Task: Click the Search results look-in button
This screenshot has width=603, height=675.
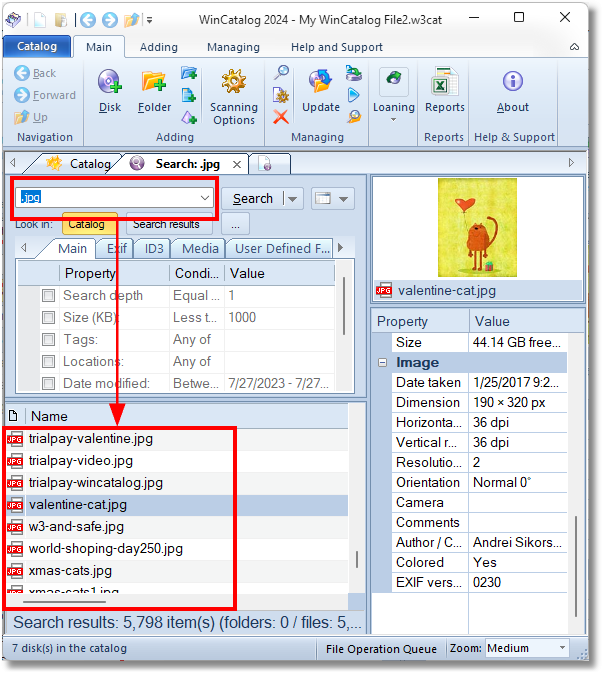Action: [166, 225]
